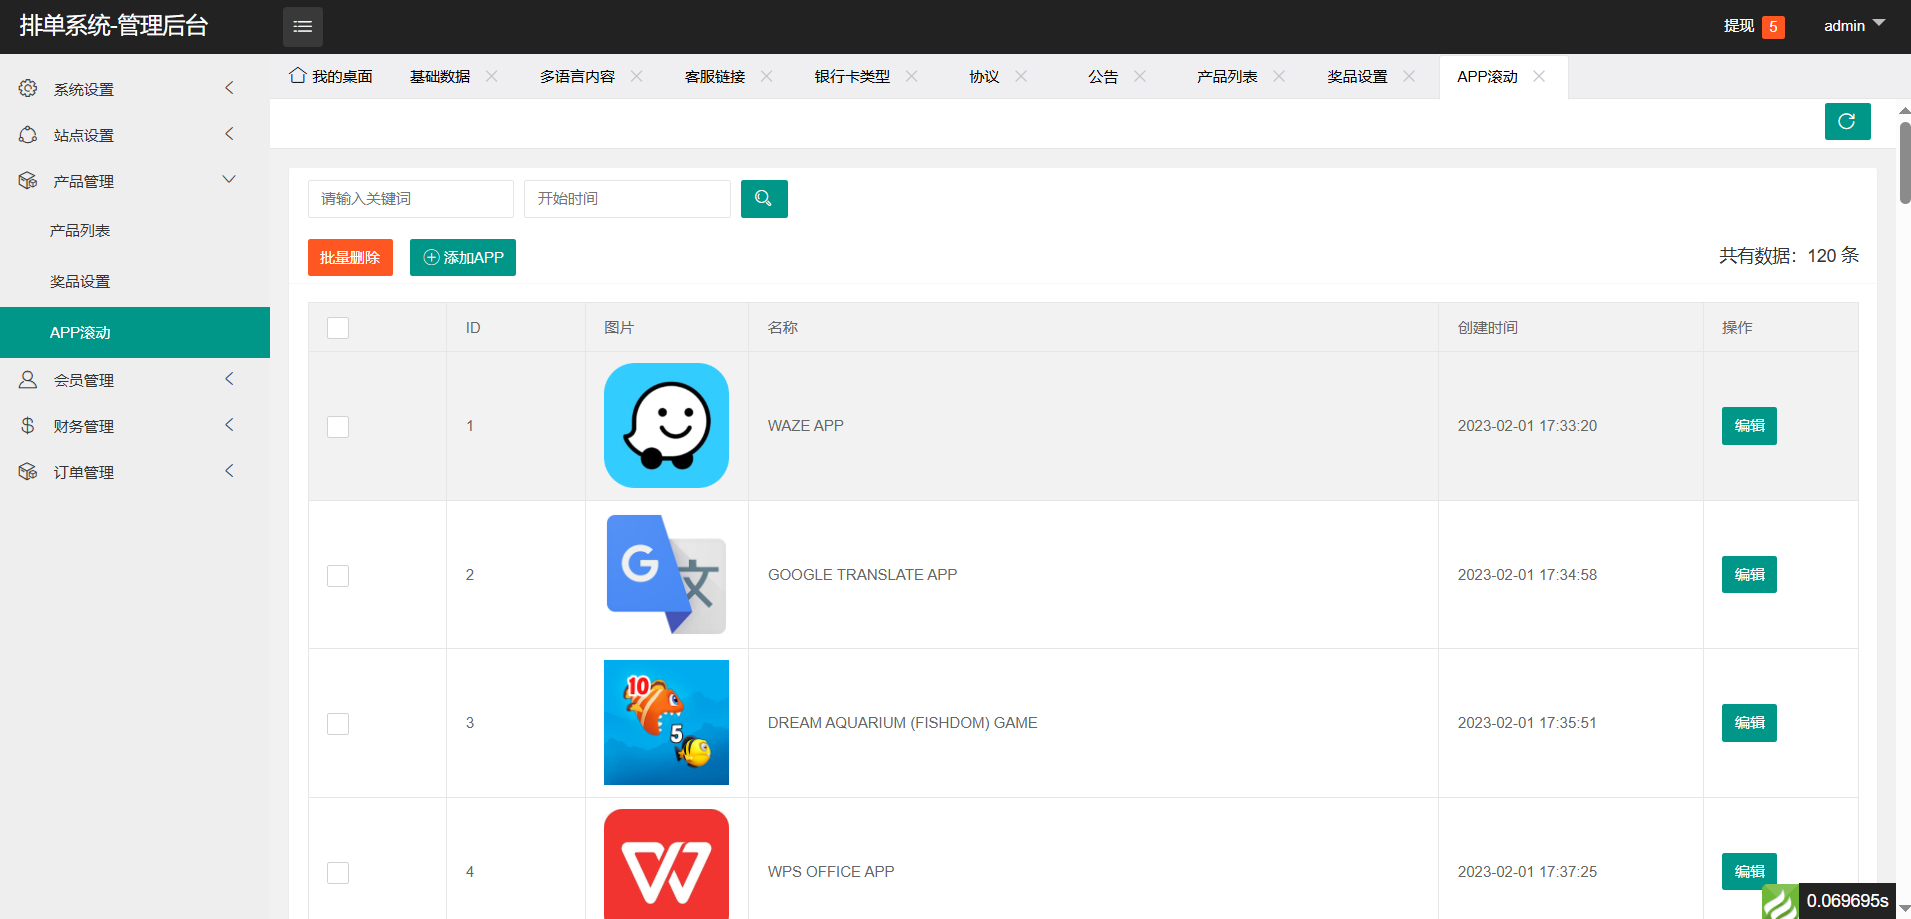
Task: Click the 会员管理 person icon
Action: pyautogui.click(x=28, y=380)
